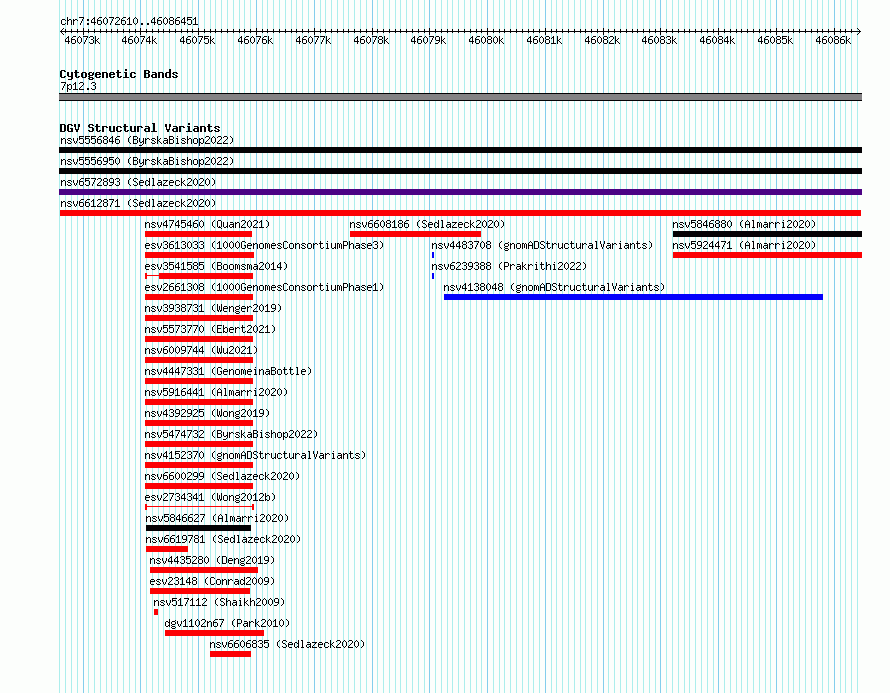Click the left arrow at ruler start
The image size is (890, 693).
click(x=62, y=31)
